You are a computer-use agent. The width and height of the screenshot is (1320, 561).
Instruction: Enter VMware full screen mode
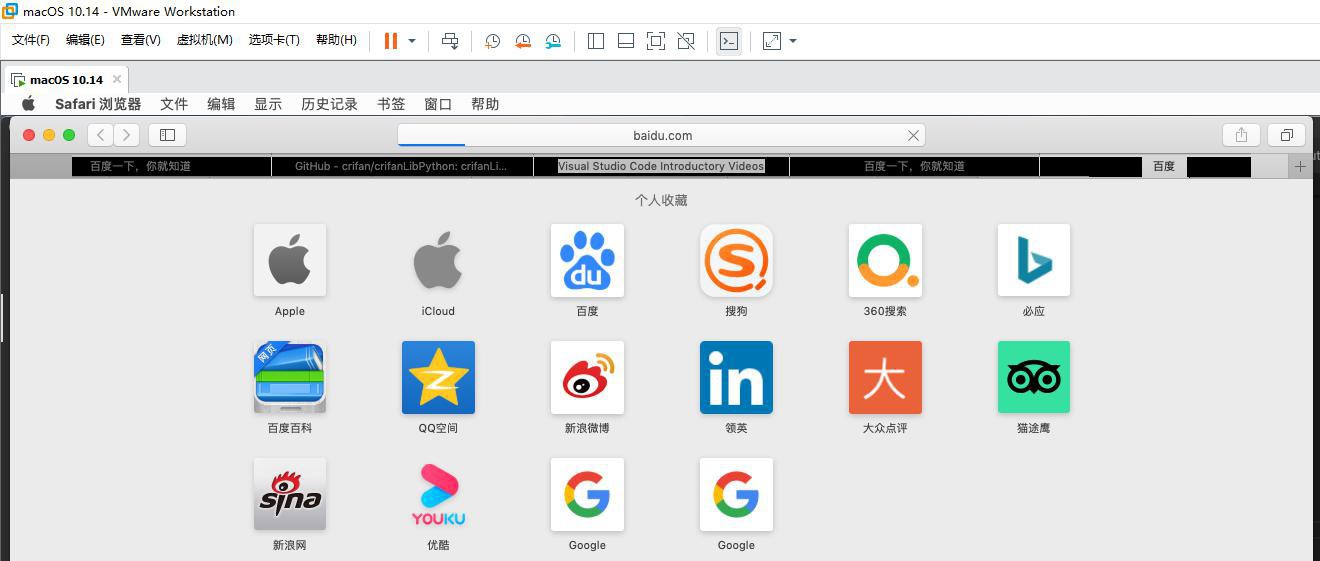point(656,41)
